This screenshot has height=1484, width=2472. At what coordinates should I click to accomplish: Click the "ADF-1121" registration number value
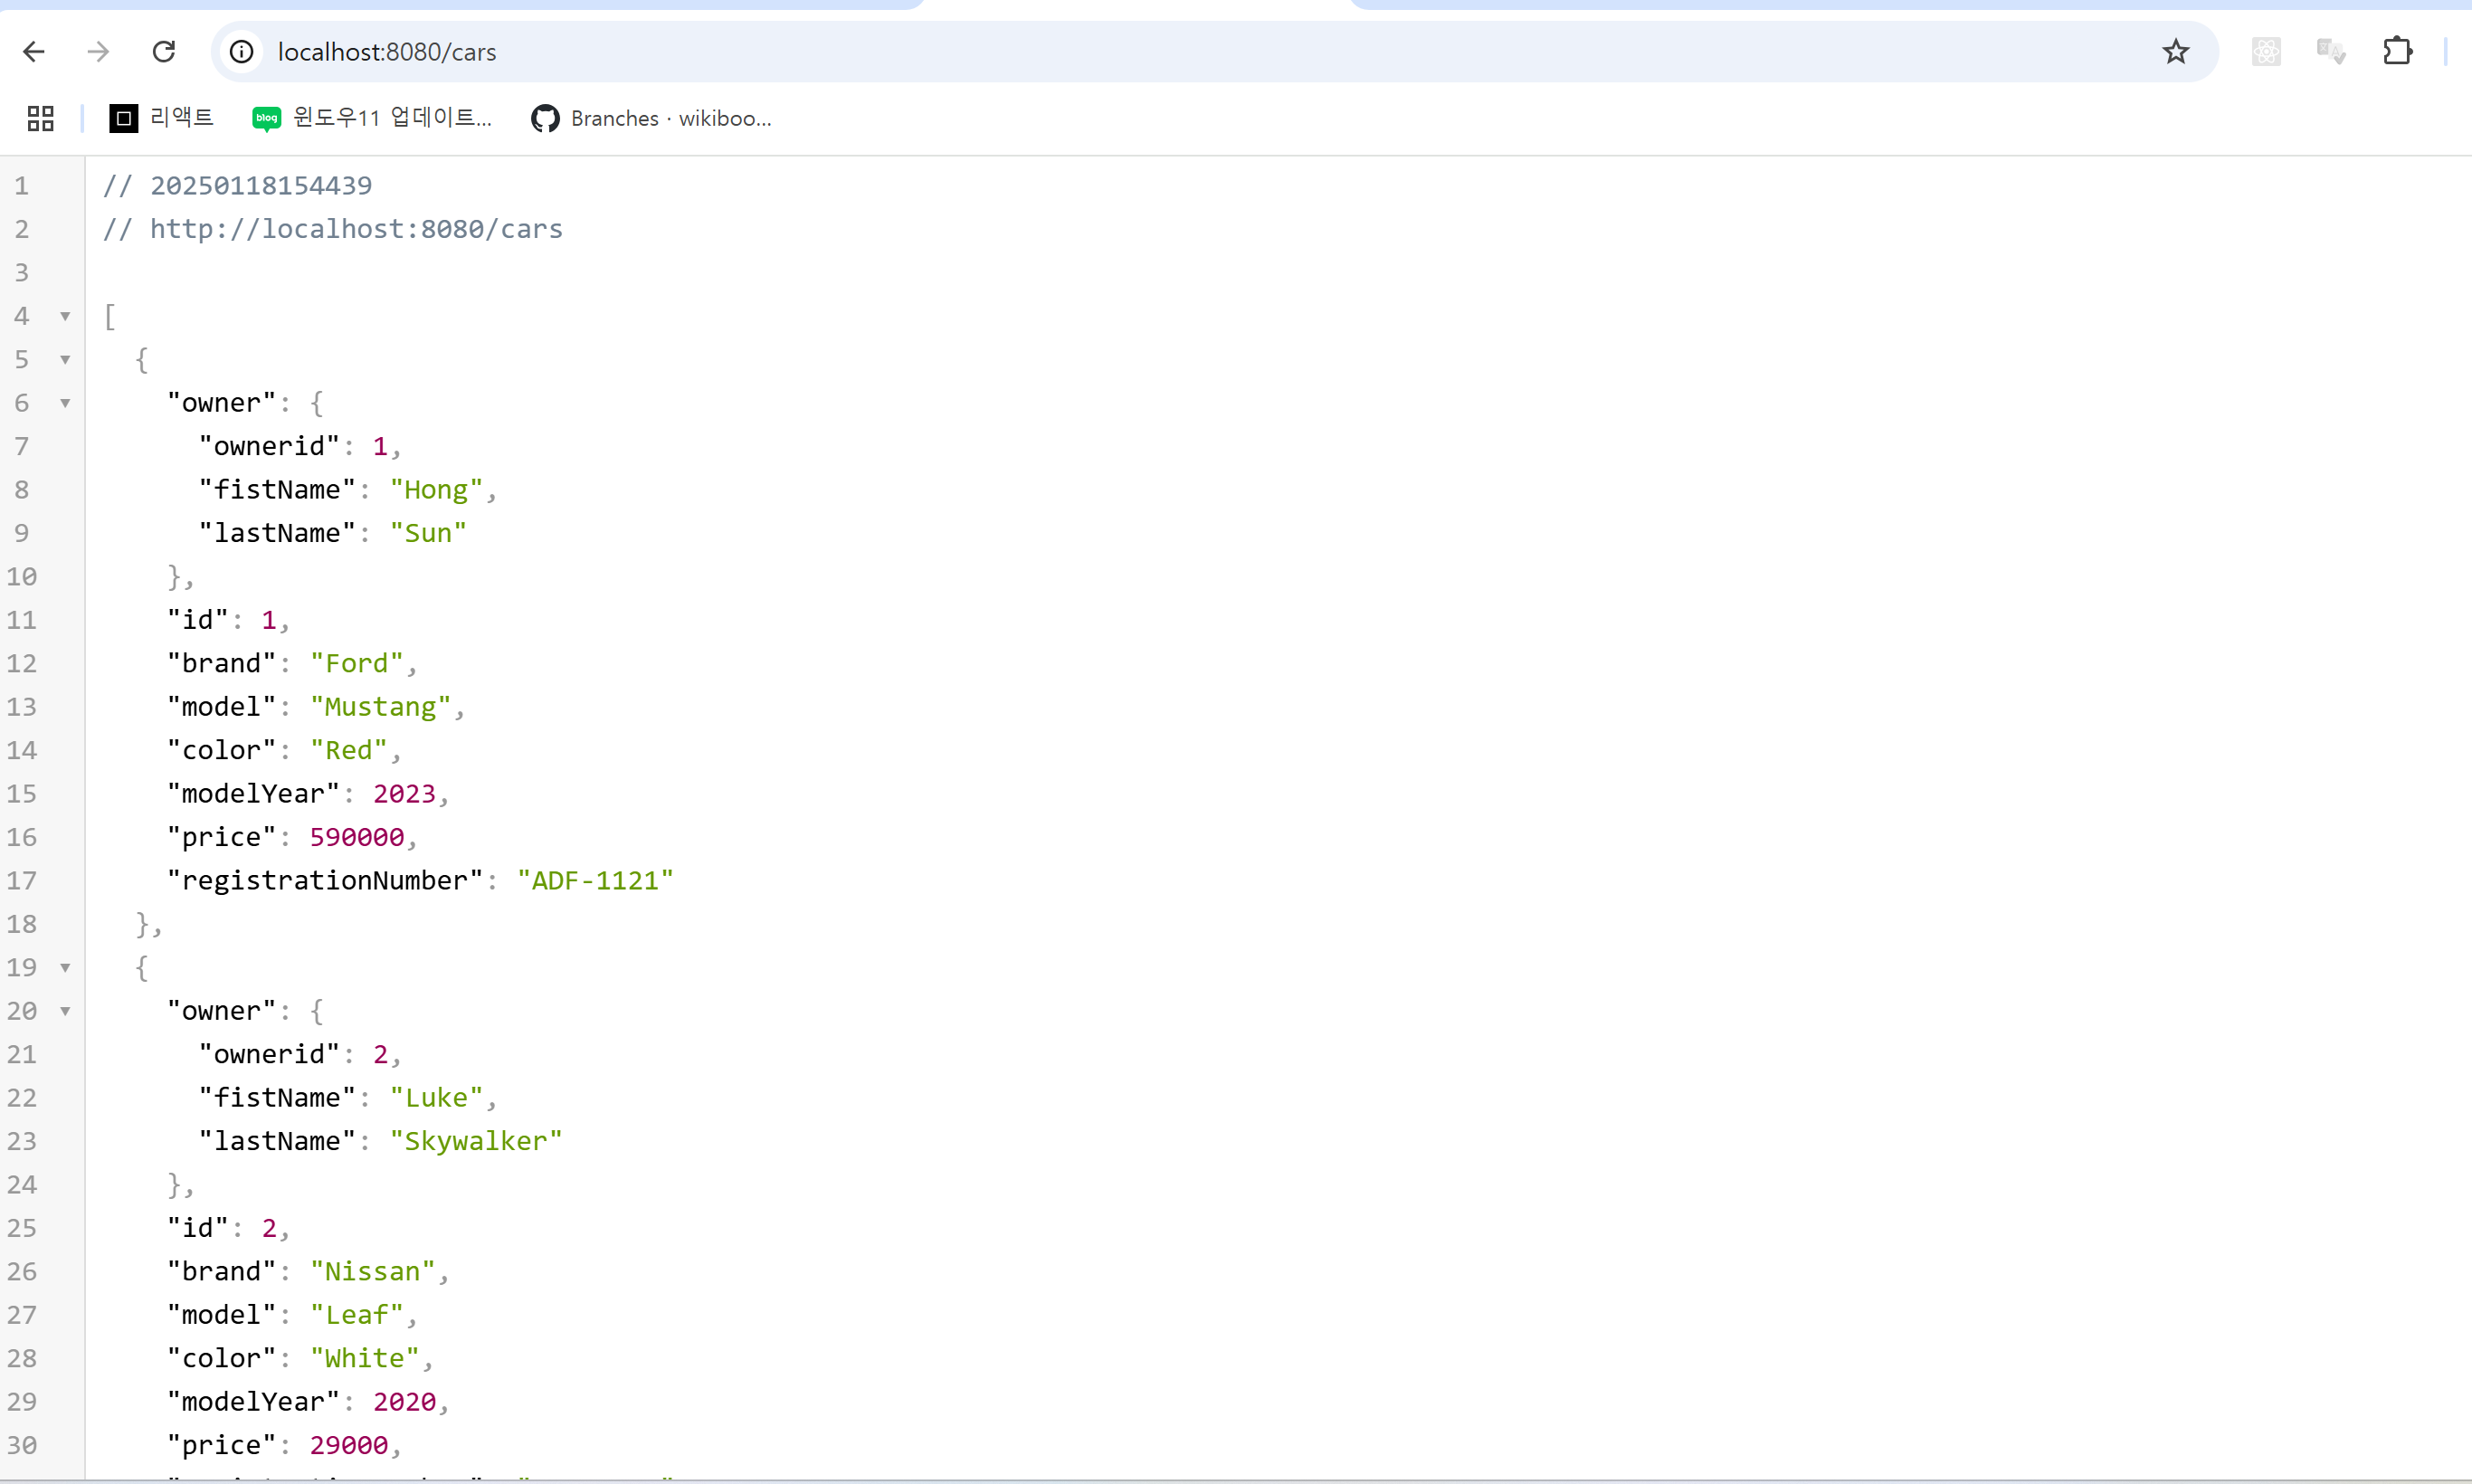click(595, 881)
